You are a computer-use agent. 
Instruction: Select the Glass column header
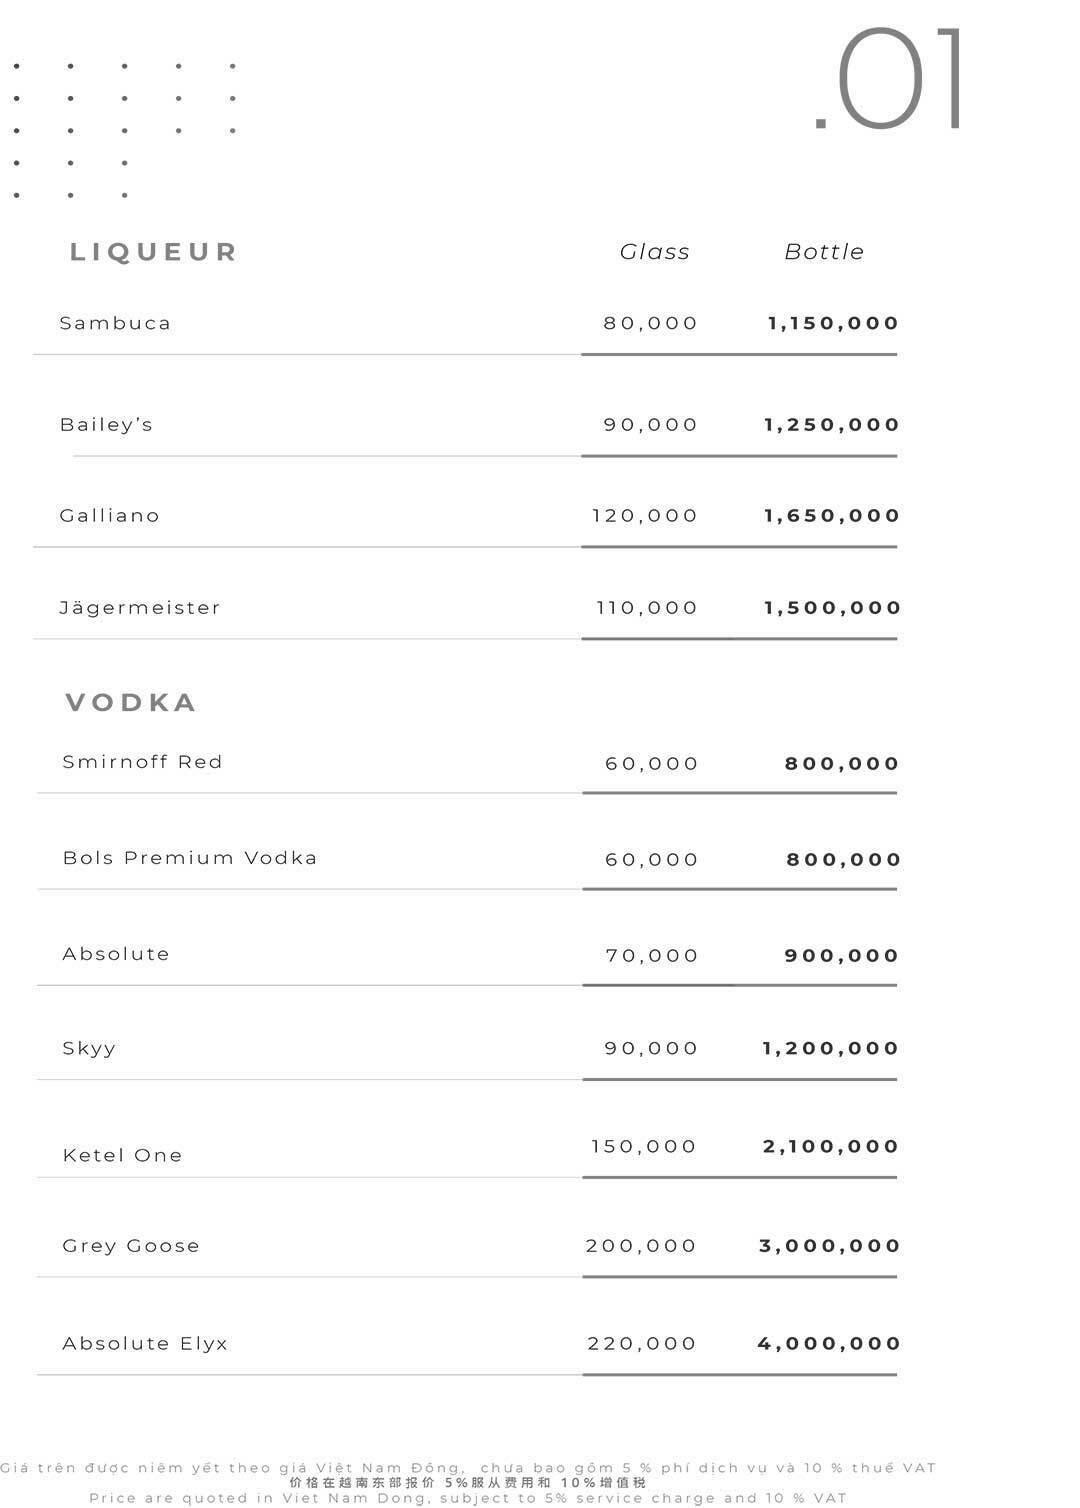tap(655, 252)
